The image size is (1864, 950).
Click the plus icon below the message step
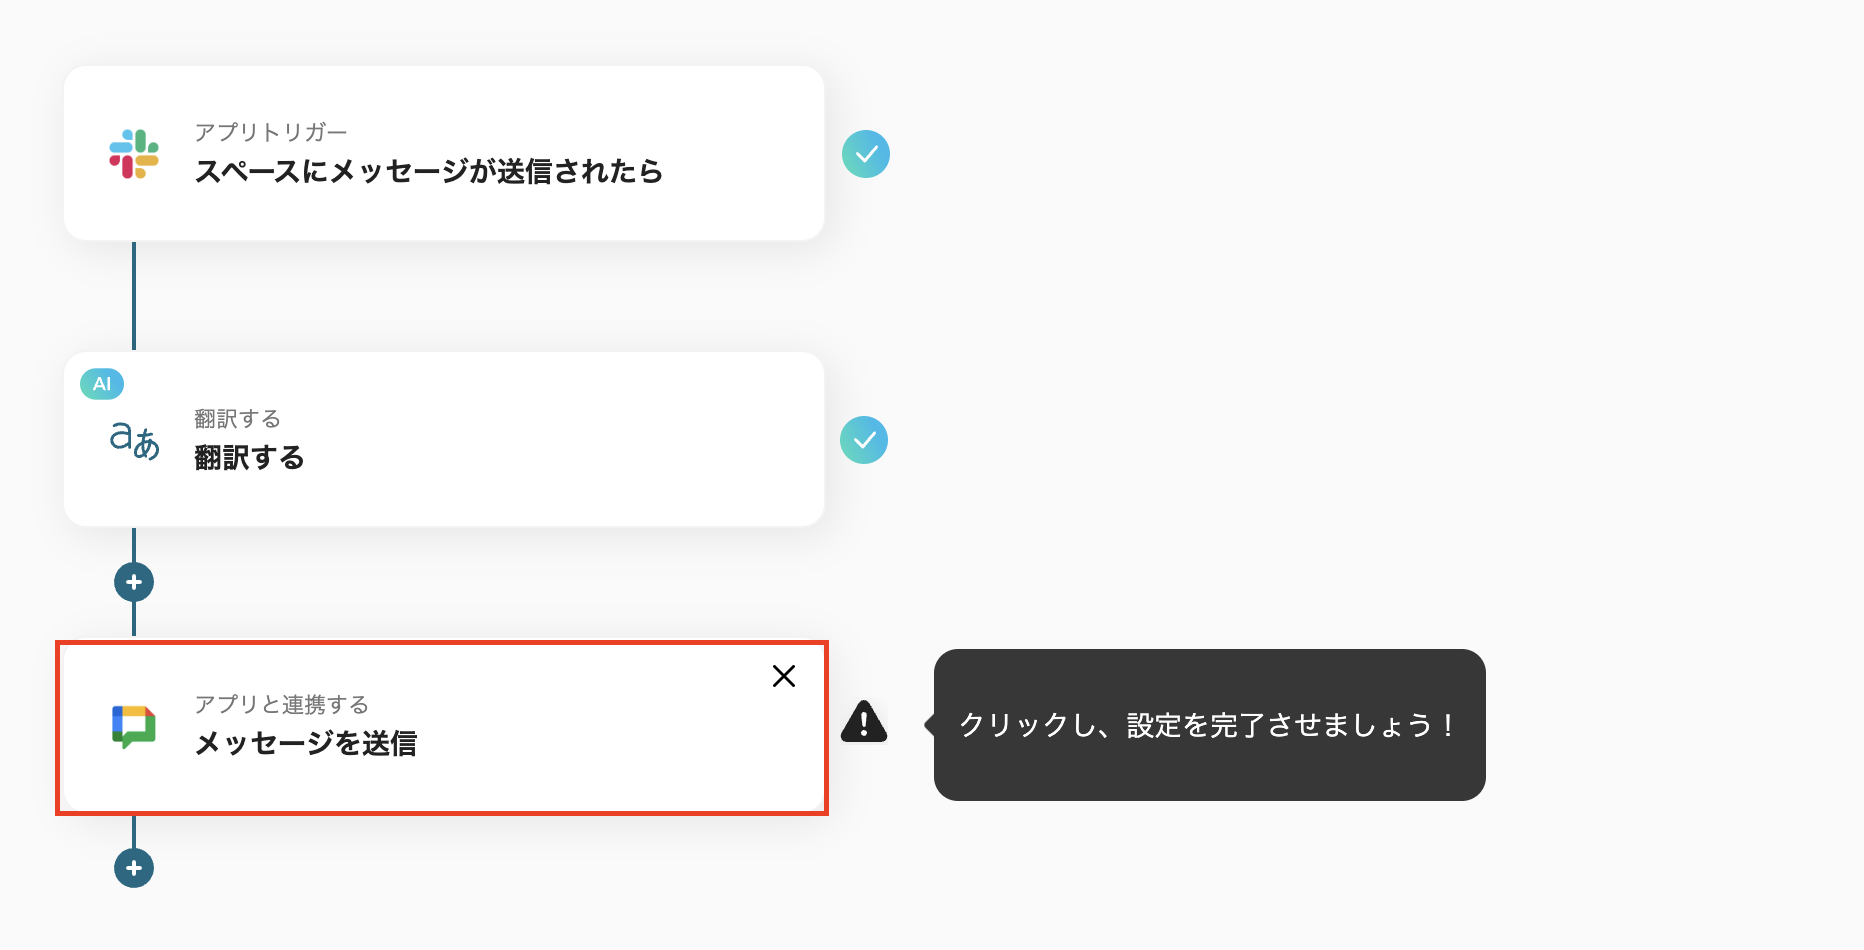[x=134, y=868]
